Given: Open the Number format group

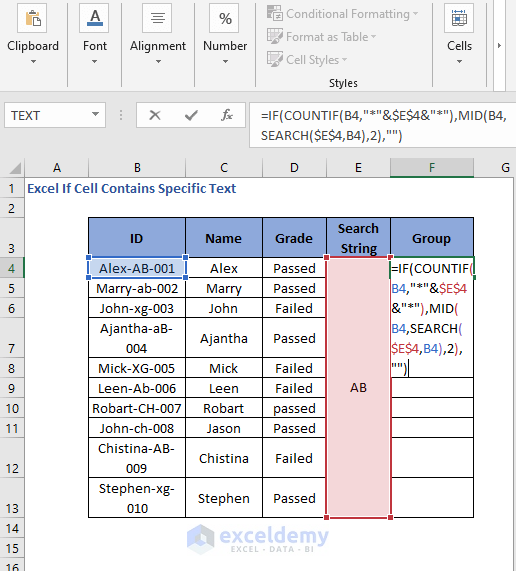Looking at the screenshot, I should (225, 35).
